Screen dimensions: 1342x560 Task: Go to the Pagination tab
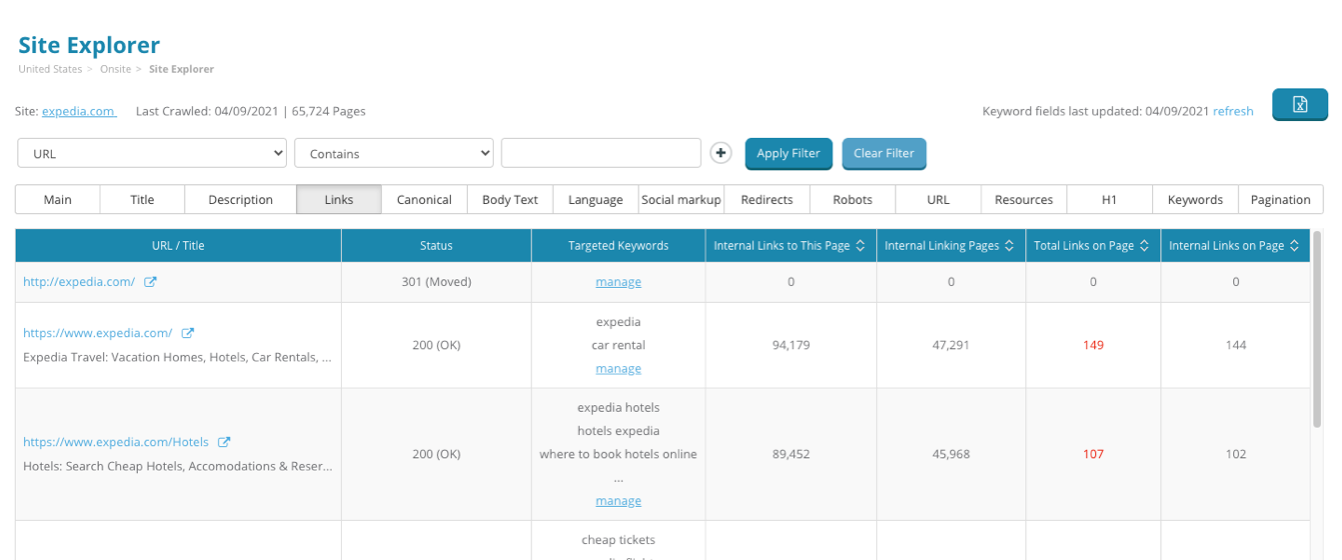1280,200
